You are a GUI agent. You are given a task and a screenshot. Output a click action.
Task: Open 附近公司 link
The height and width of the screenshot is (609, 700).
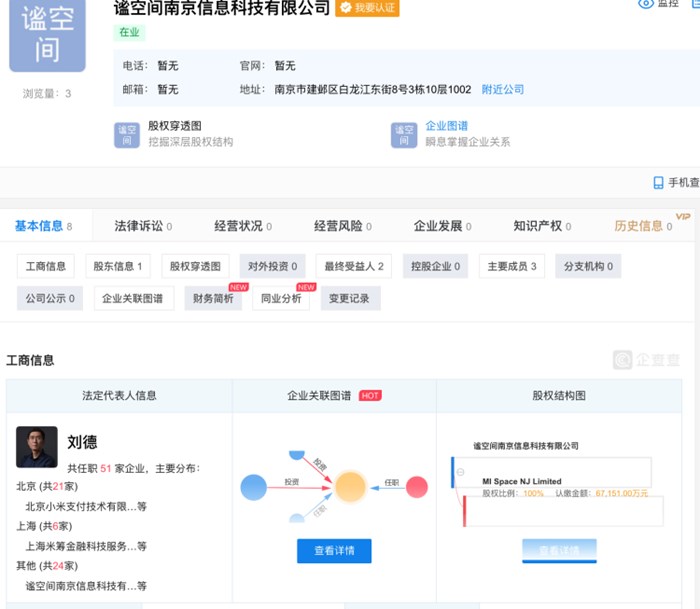point(502,90)
